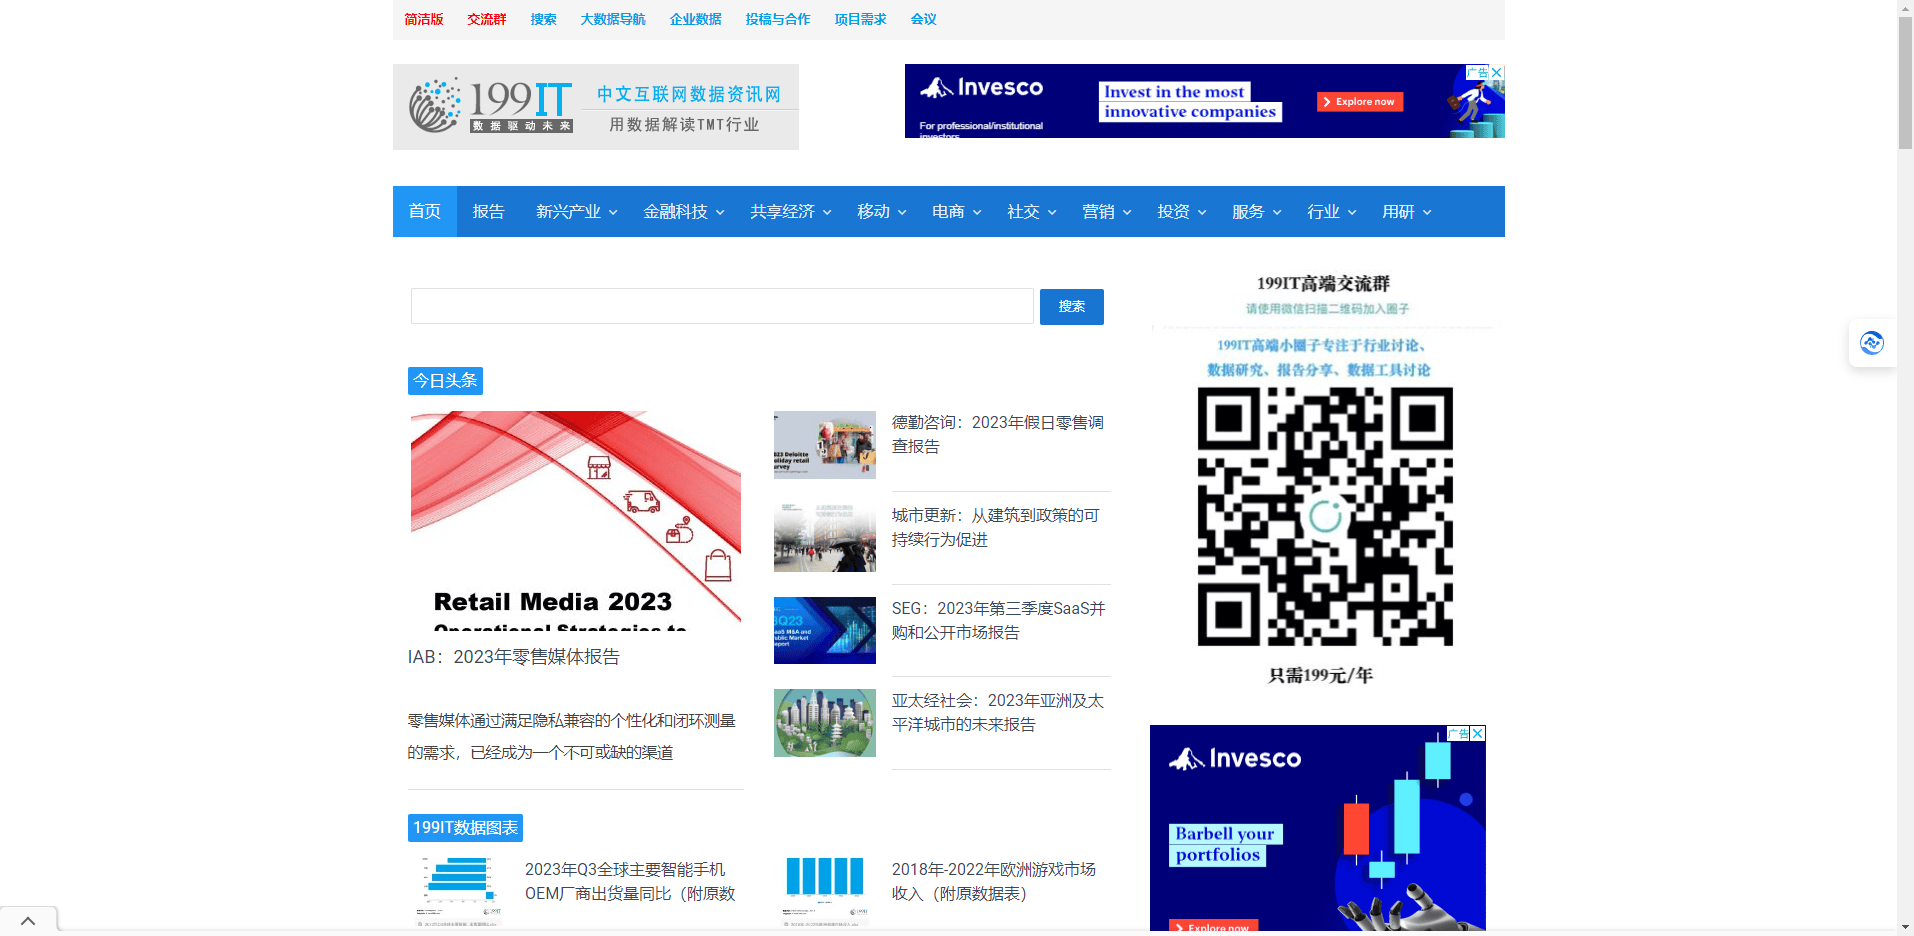
Task: Expand the 新兴产业 dropdown menu
Action: click(x=576, y=212)
